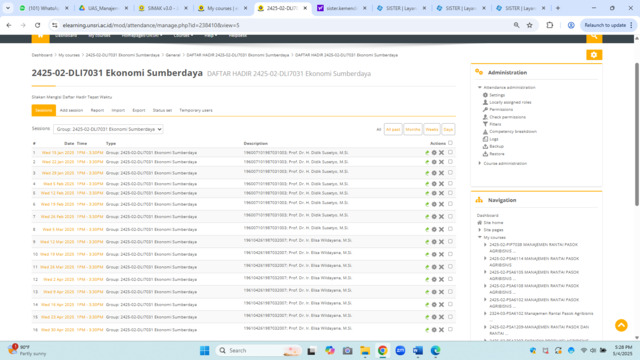Switch to the Temporary users tab
Viewport: 640px width, 360px height.
(196, 110)
